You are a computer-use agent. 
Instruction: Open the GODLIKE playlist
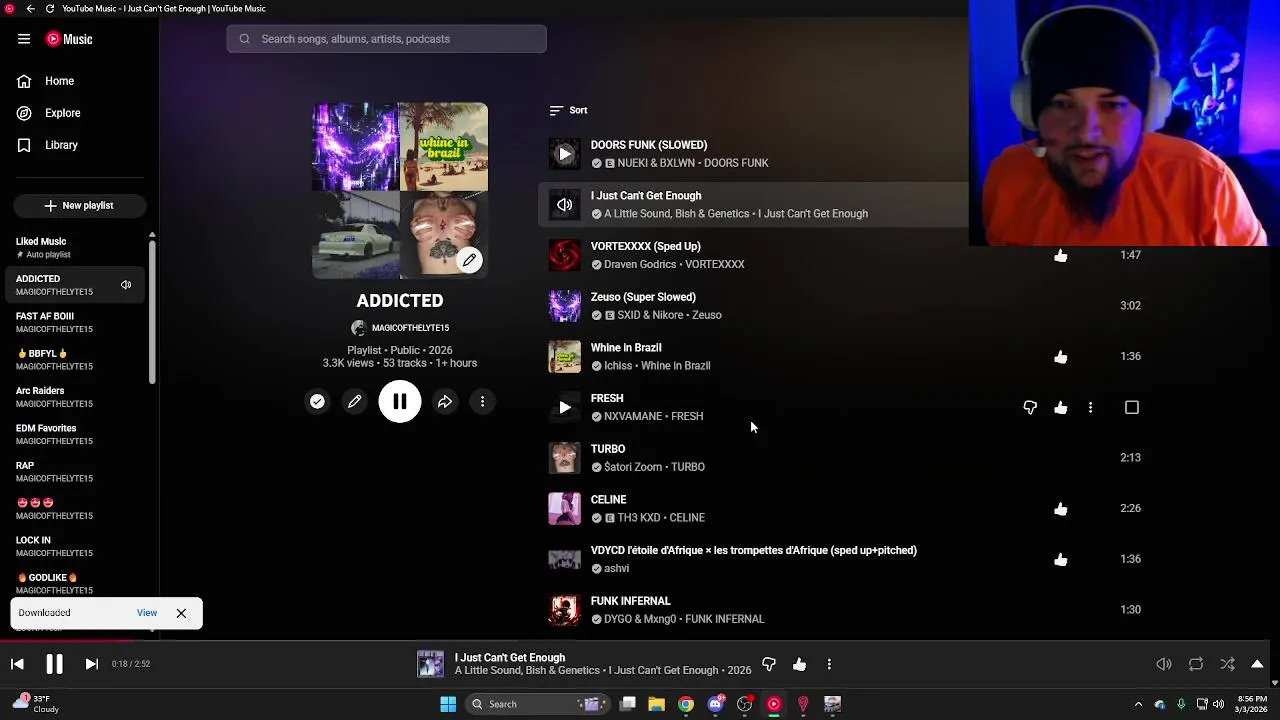[x=75, y=583]
